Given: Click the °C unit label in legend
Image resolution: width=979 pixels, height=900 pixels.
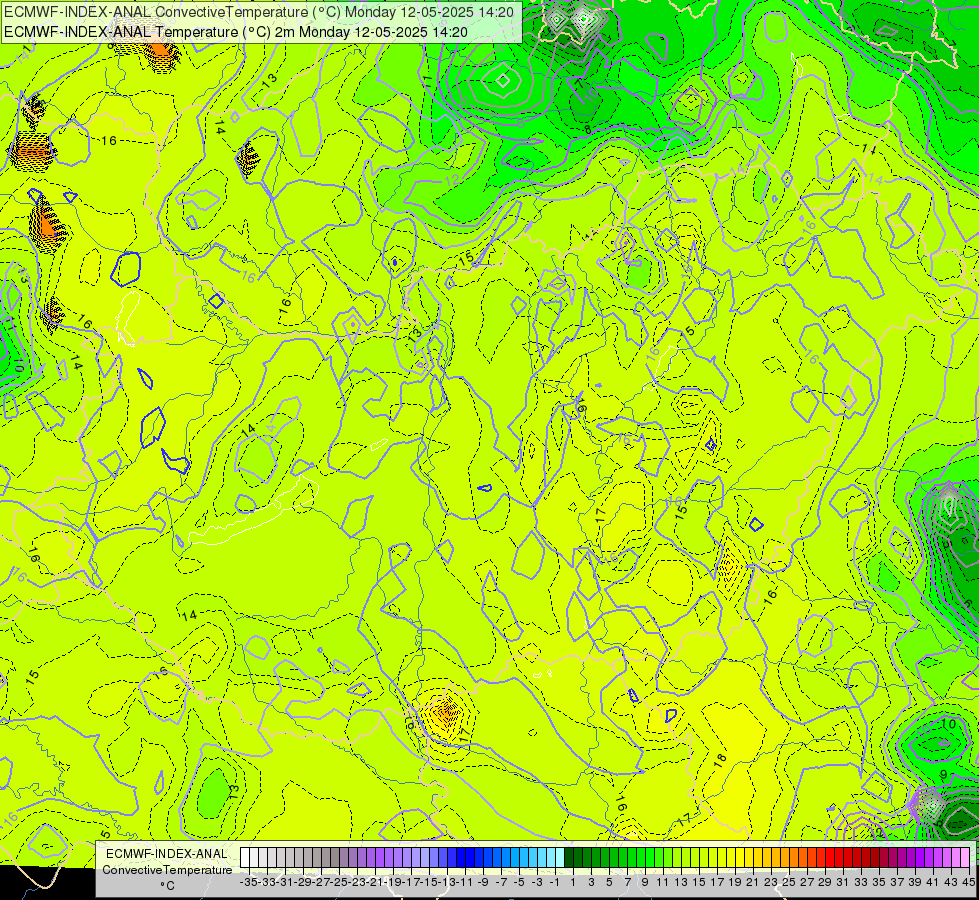Looking at the screenshot, I should tap(167, 885).
